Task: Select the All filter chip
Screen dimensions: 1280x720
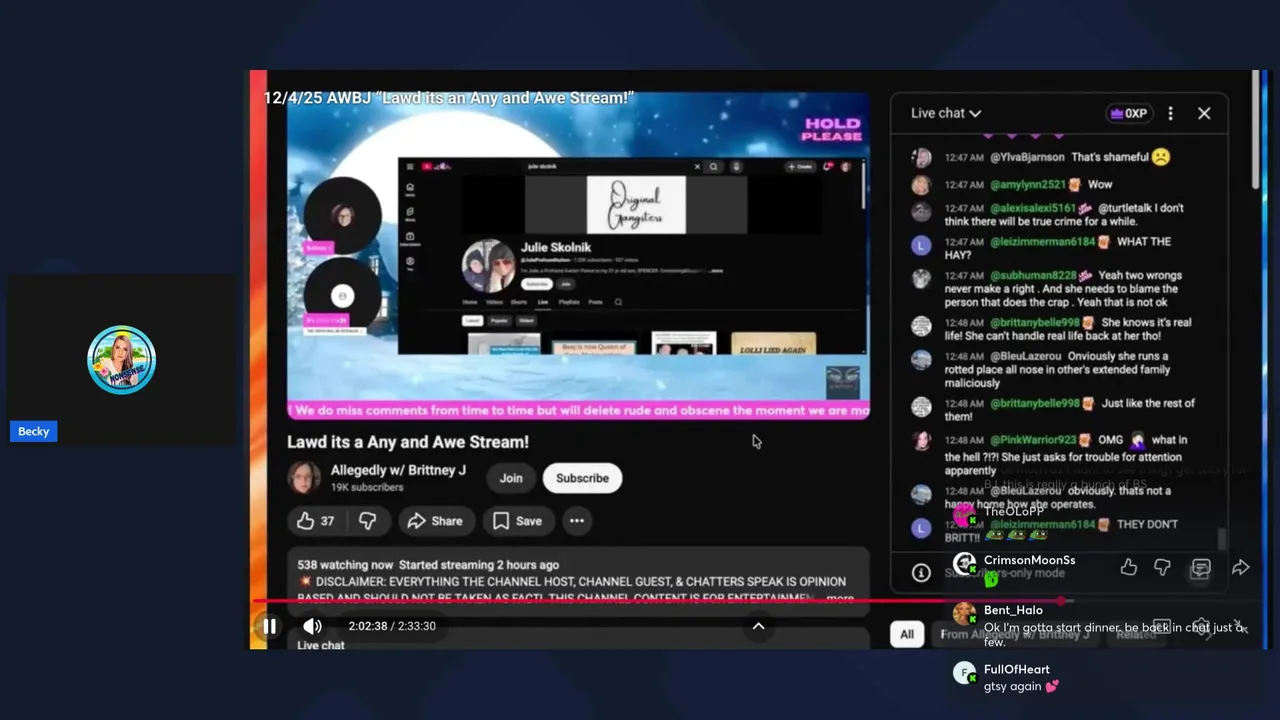Action: tap(907, 634)
